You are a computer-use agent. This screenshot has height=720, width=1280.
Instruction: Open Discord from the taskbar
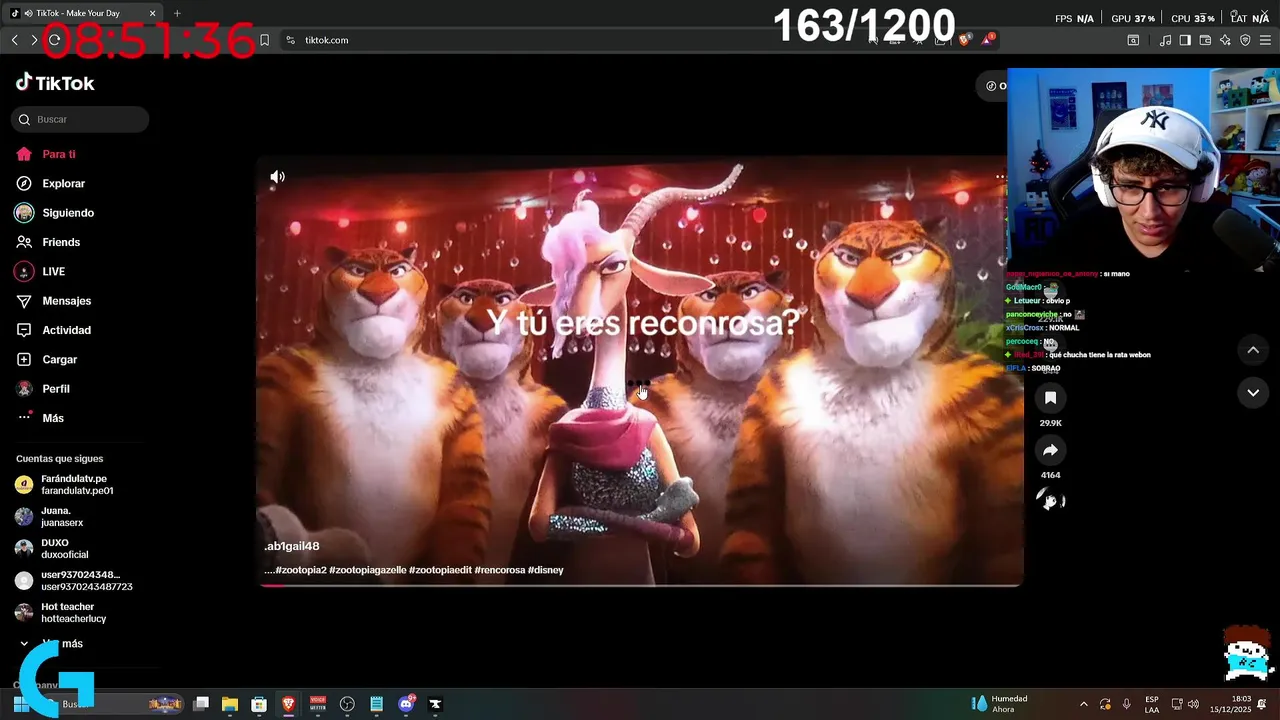406,704
